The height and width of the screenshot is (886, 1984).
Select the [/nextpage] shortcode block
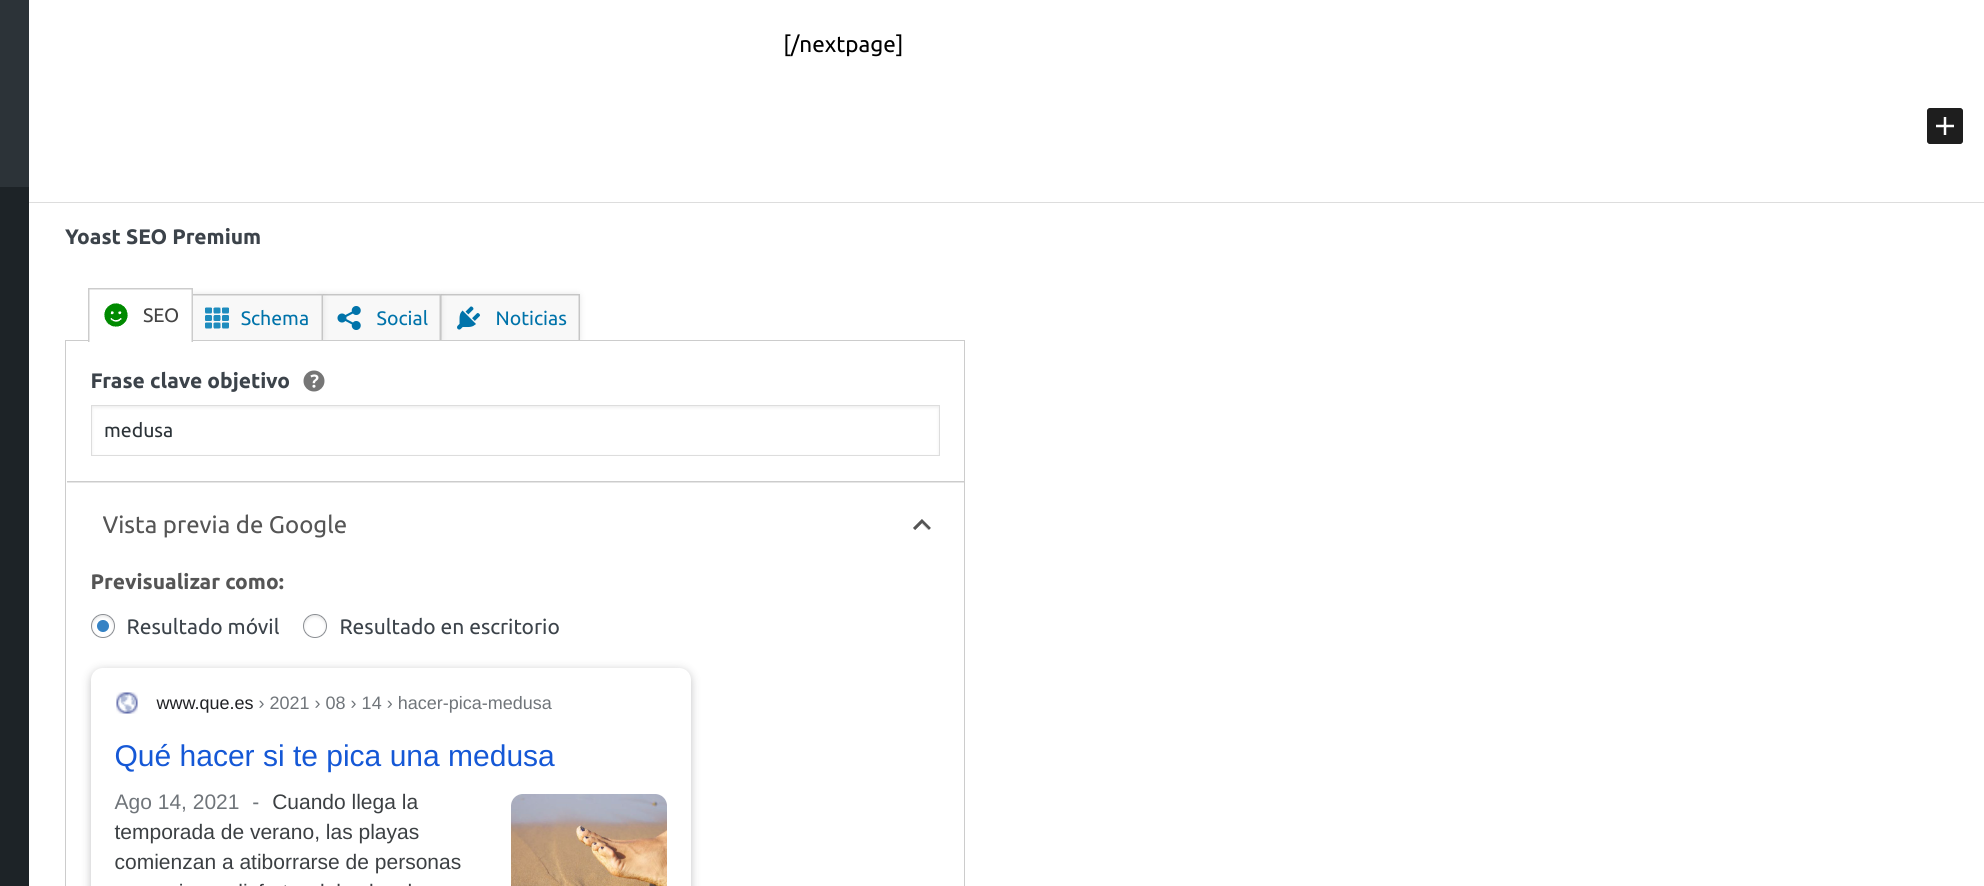[842, 45]
